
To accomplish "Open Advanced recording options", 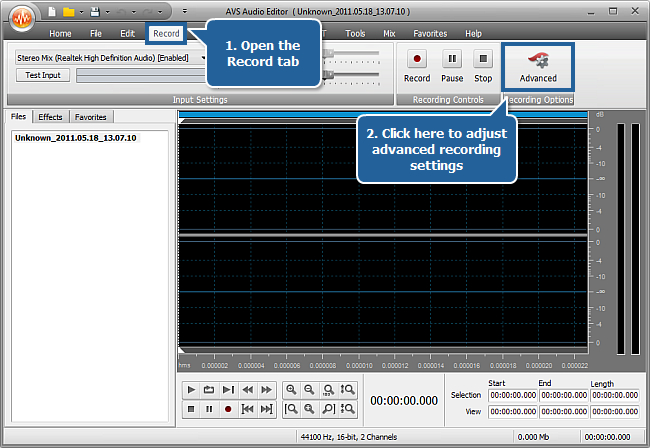I will pos(538,67).
